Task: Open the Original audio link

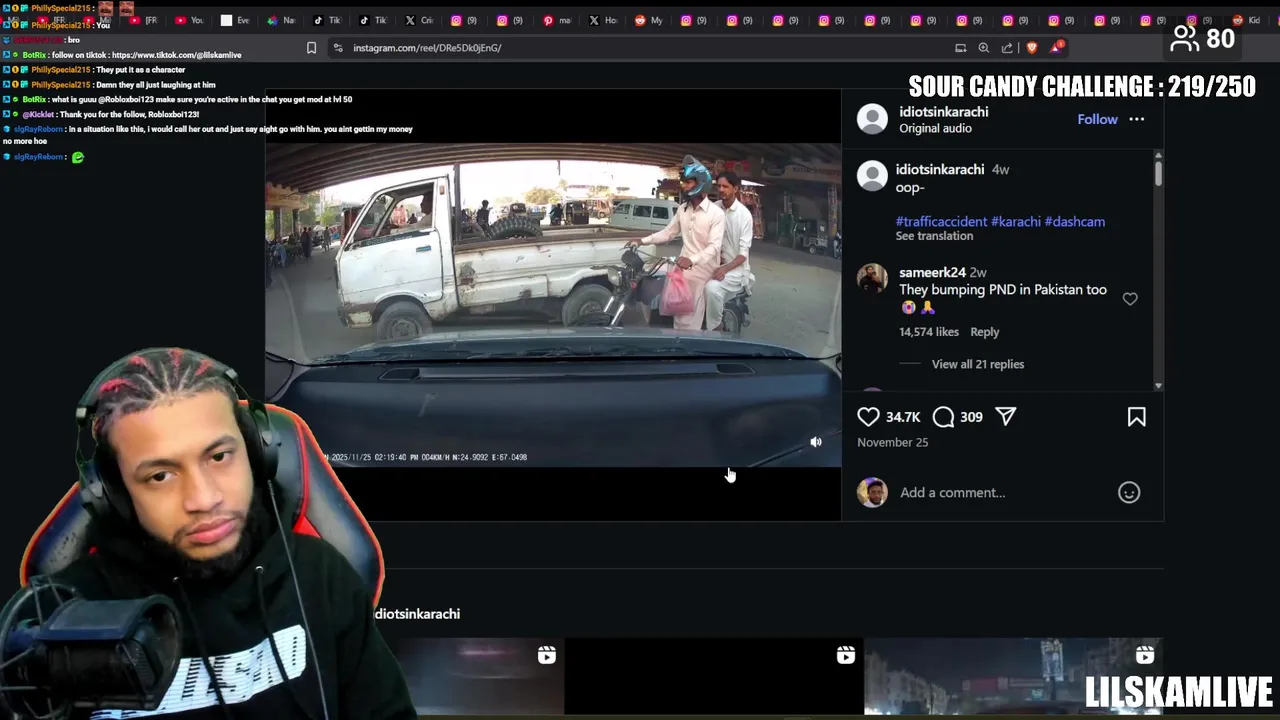Action: (x=935, y=128)
